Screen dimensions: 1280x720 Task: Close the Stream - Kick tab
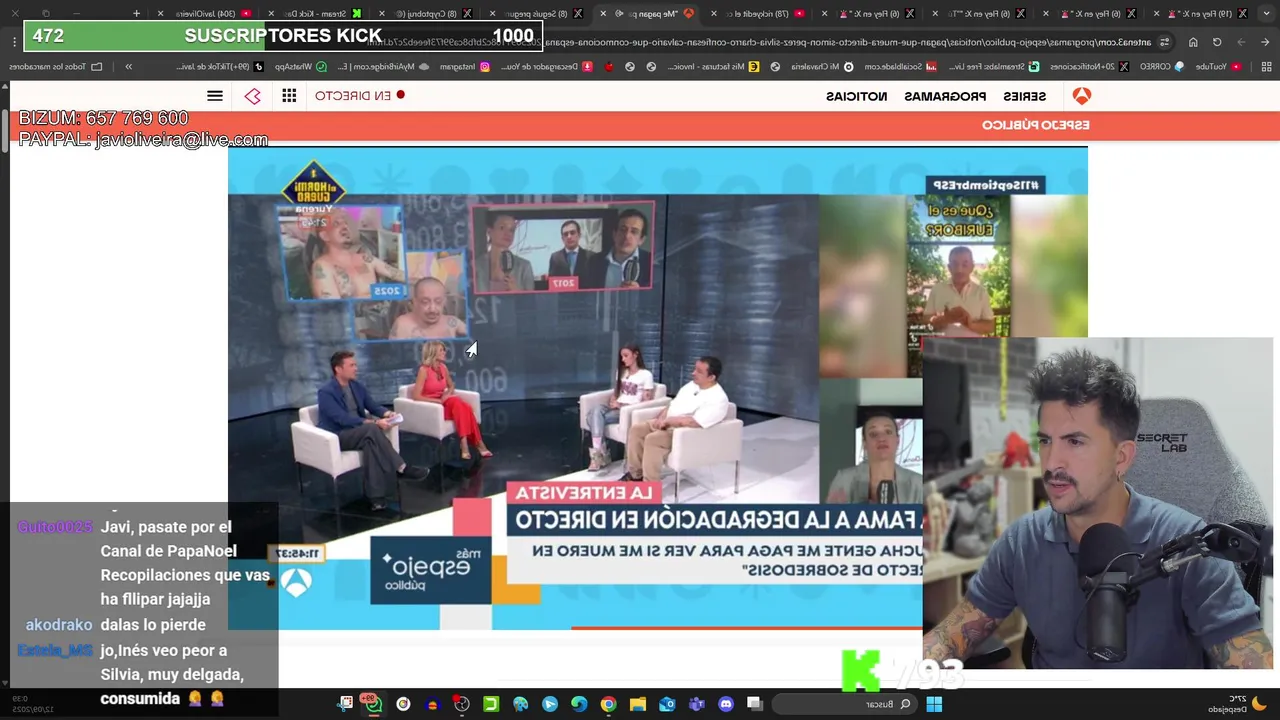coord(272,14)
